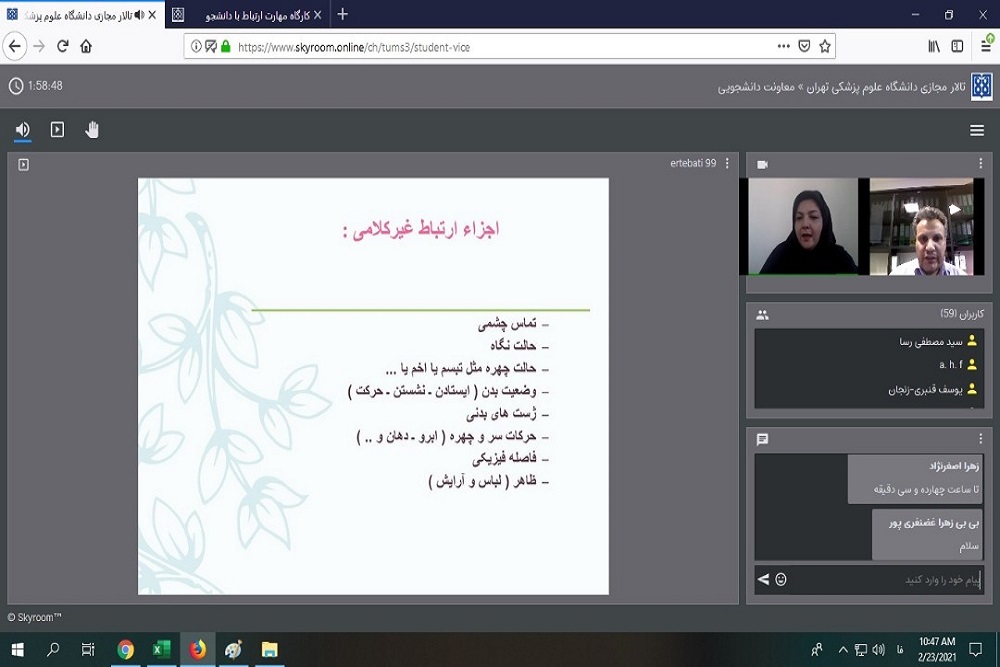Switch to the second browser tab
1000x667 pixels.
click(x=245, y=15)
